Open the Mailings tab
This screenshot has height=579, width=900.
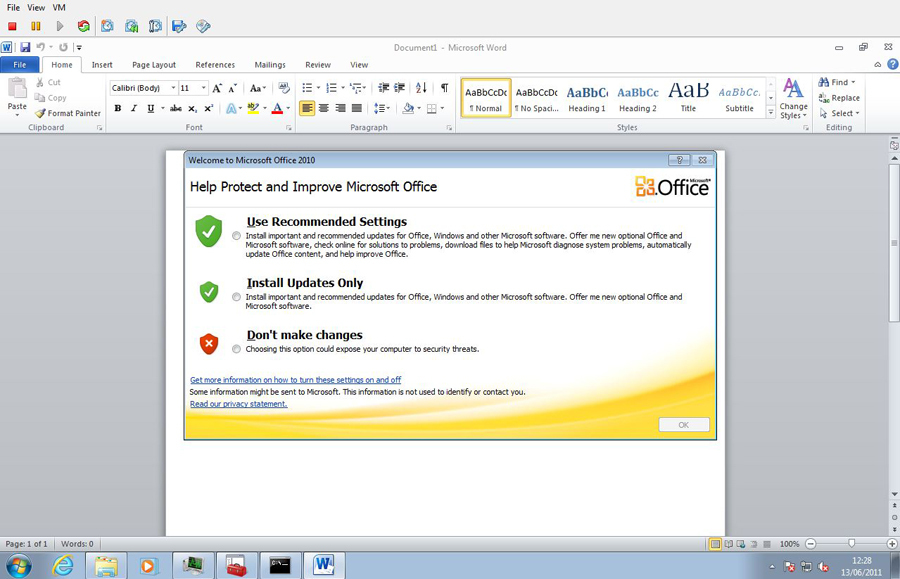(x=270, y=65)
